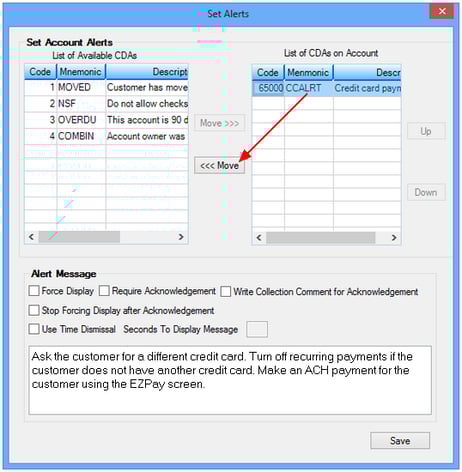Select the OVERDU alert row
The height and width of the screenshot is (472, 462).
click(106, 120)
